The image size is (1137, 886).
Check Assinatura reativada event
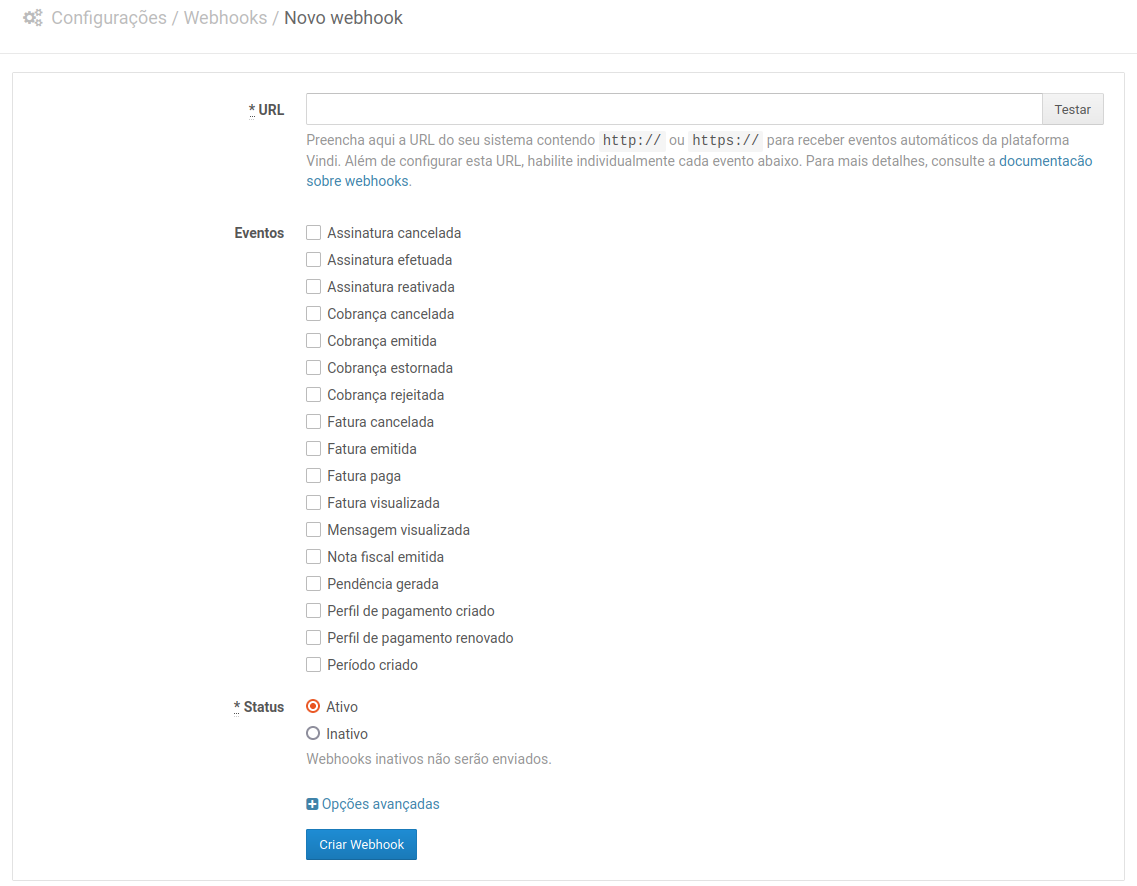313,286
